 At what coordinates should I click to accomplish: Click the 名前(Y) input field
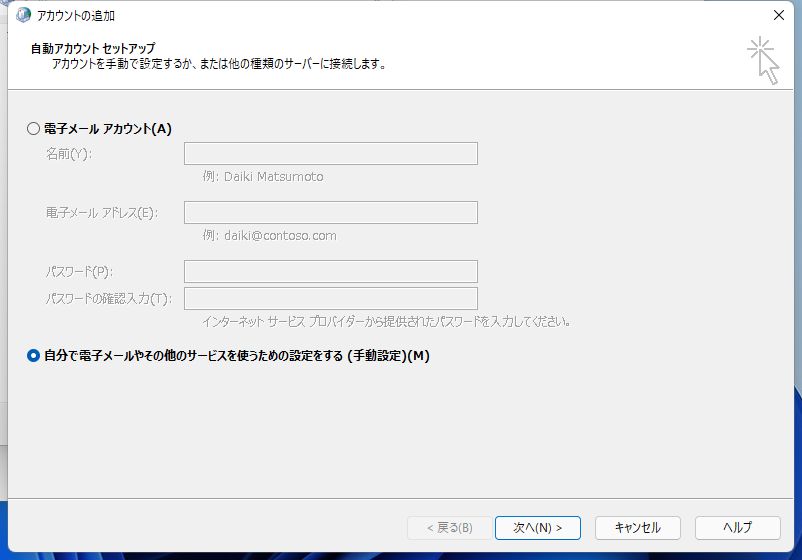click(x=330, y=153)
